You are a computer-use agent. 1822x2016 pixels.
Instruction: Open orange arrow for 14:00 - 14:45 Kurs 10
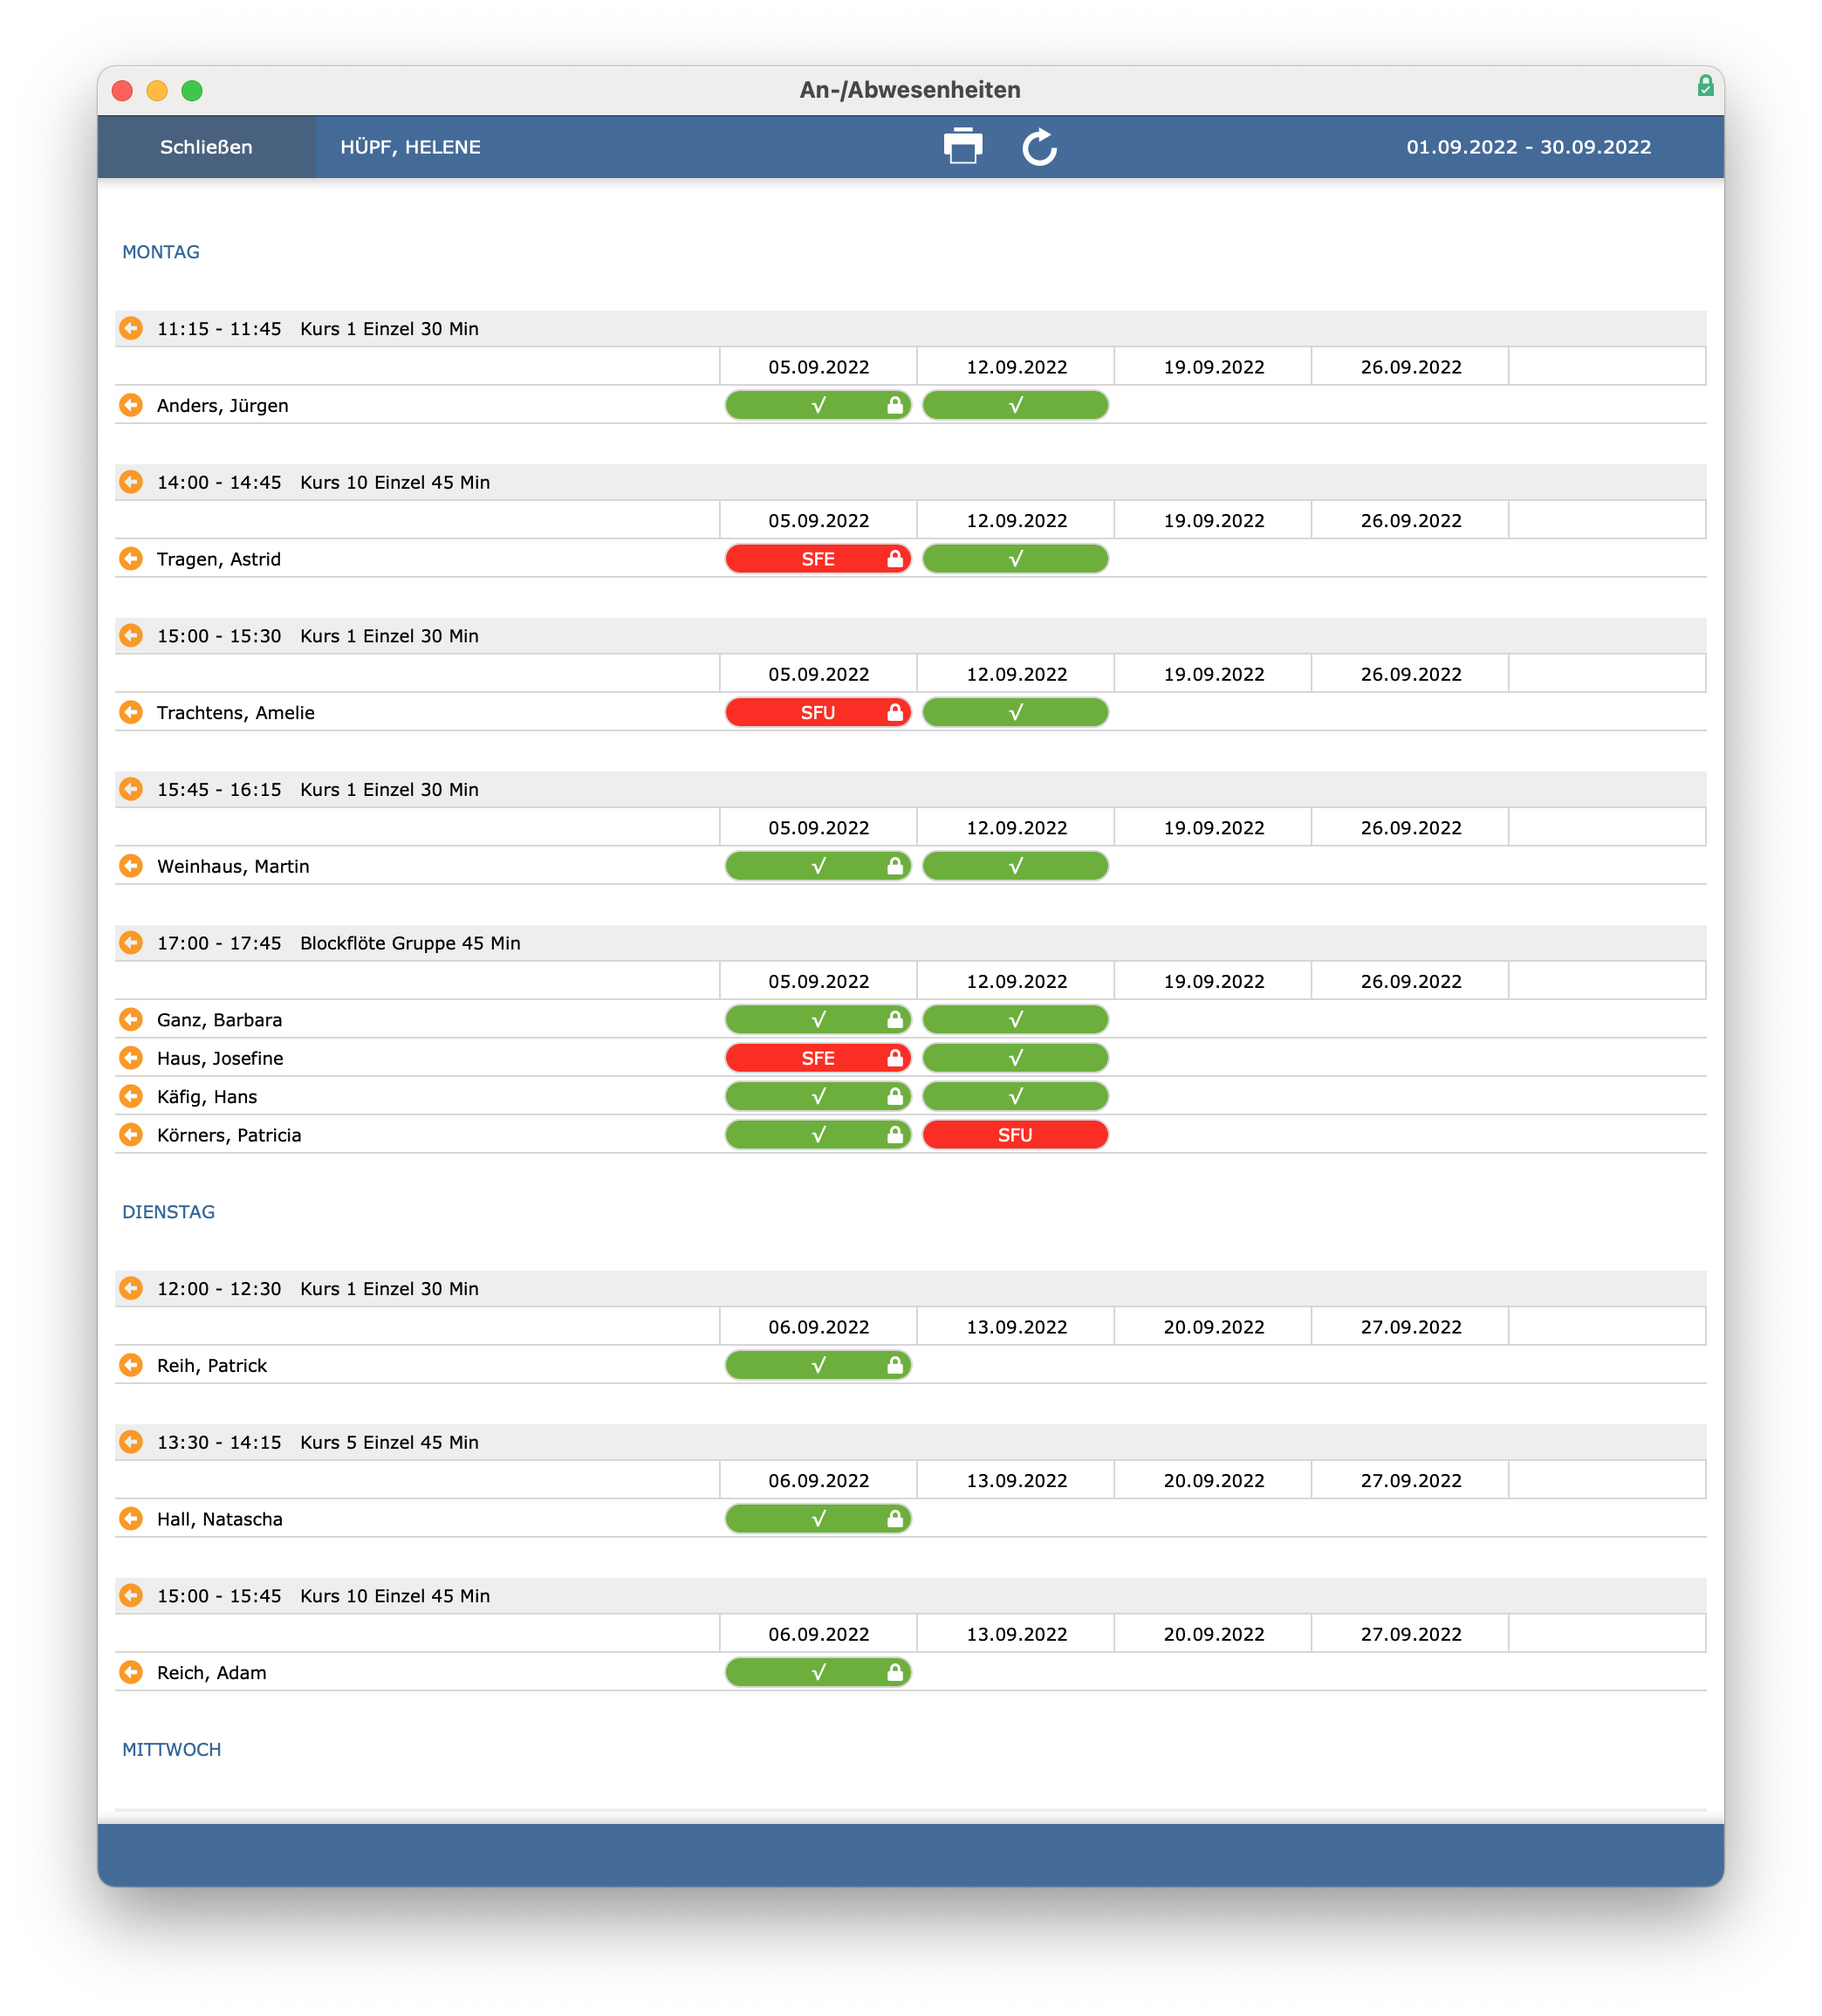(131, 482)
